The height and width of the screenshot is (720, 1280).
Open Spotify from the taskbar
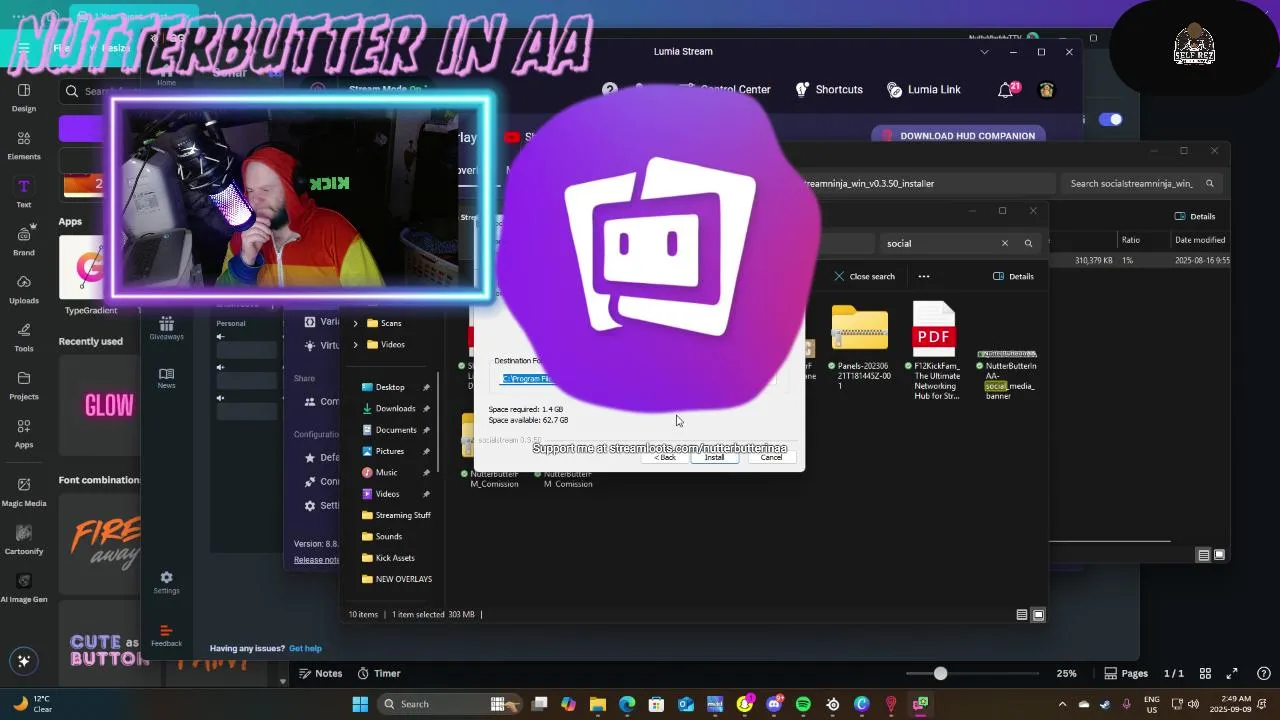point(803,704)
